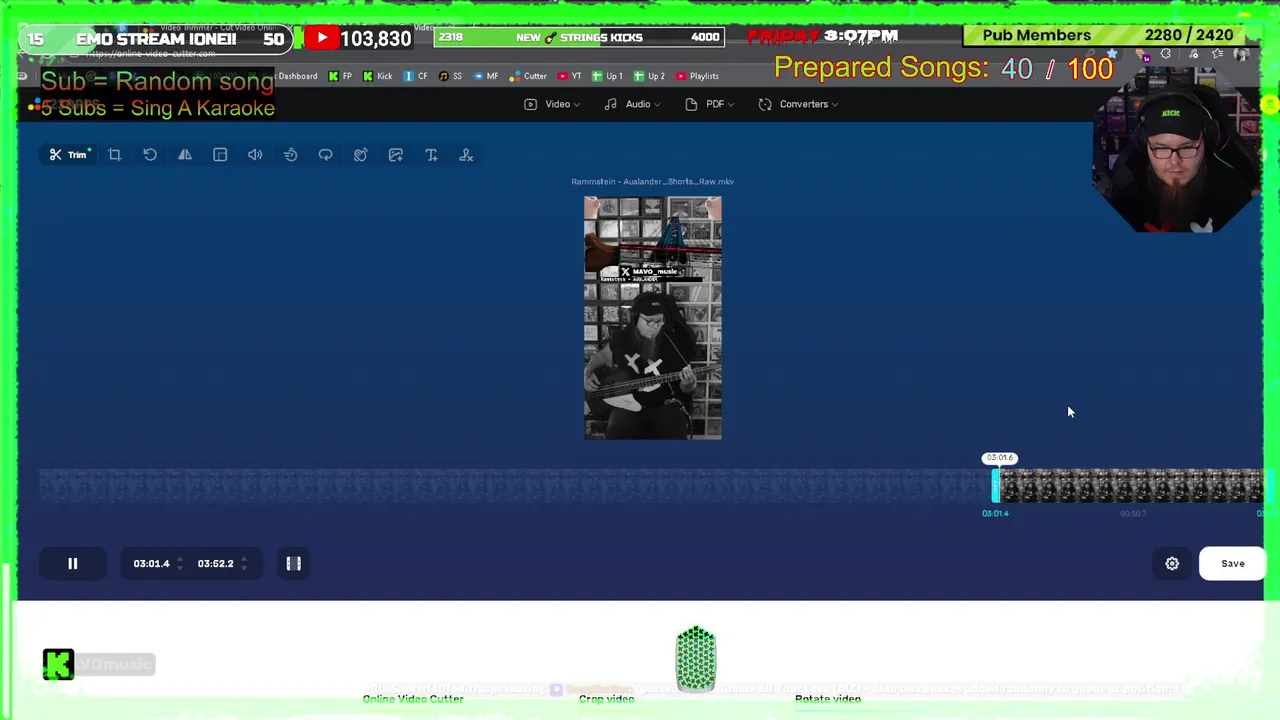Open encoding settings gear icon
The height and width of the screenshot is (720, 1280).
tap(1172, 564)
